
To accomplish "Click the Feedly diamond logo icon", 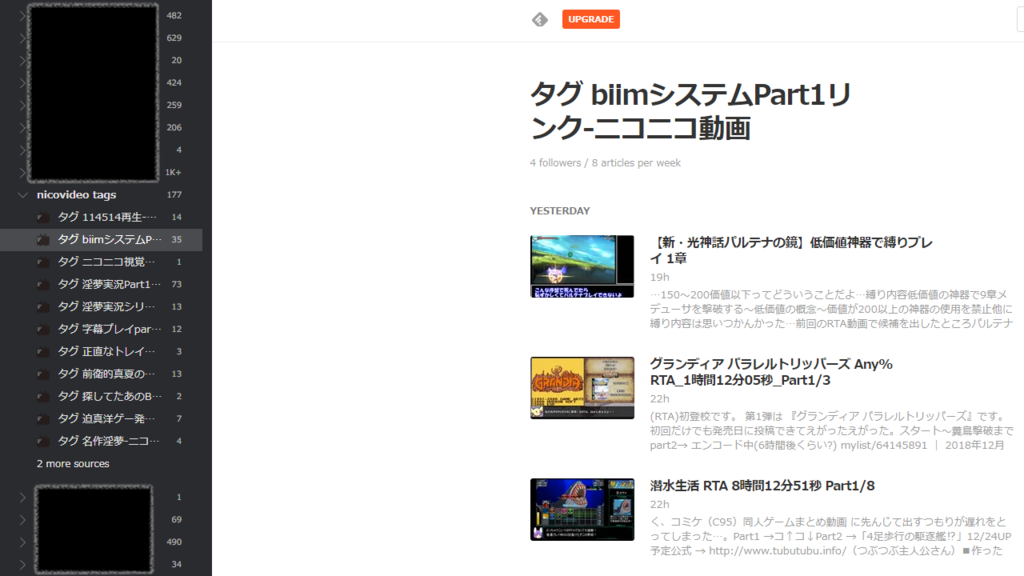I will [539, 20].
